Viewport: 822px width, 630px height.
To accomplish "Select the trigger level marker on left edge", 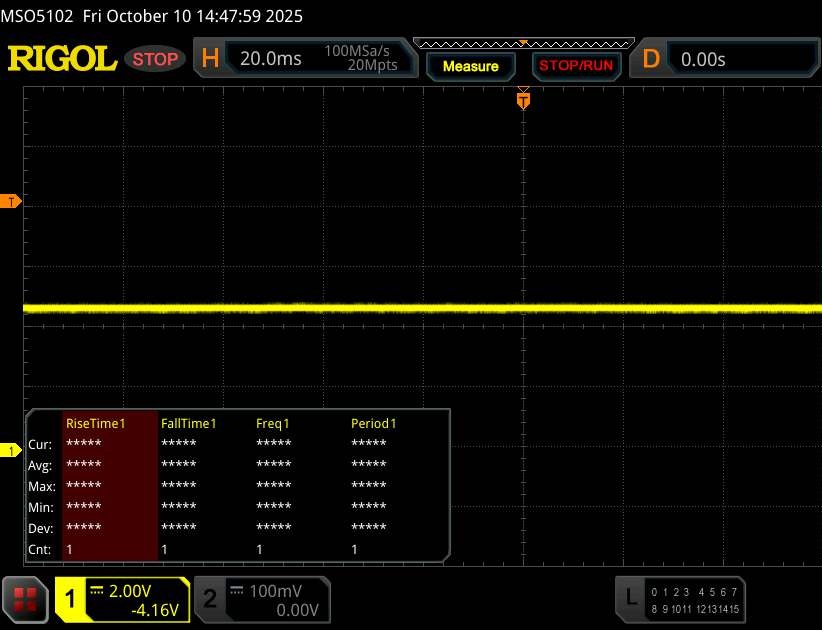I will click(x=11, y=202).
